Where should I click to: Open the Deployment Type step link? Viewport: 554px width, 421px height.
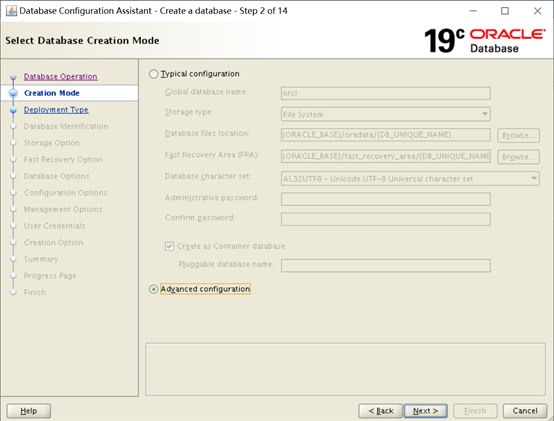pos(56,110)
